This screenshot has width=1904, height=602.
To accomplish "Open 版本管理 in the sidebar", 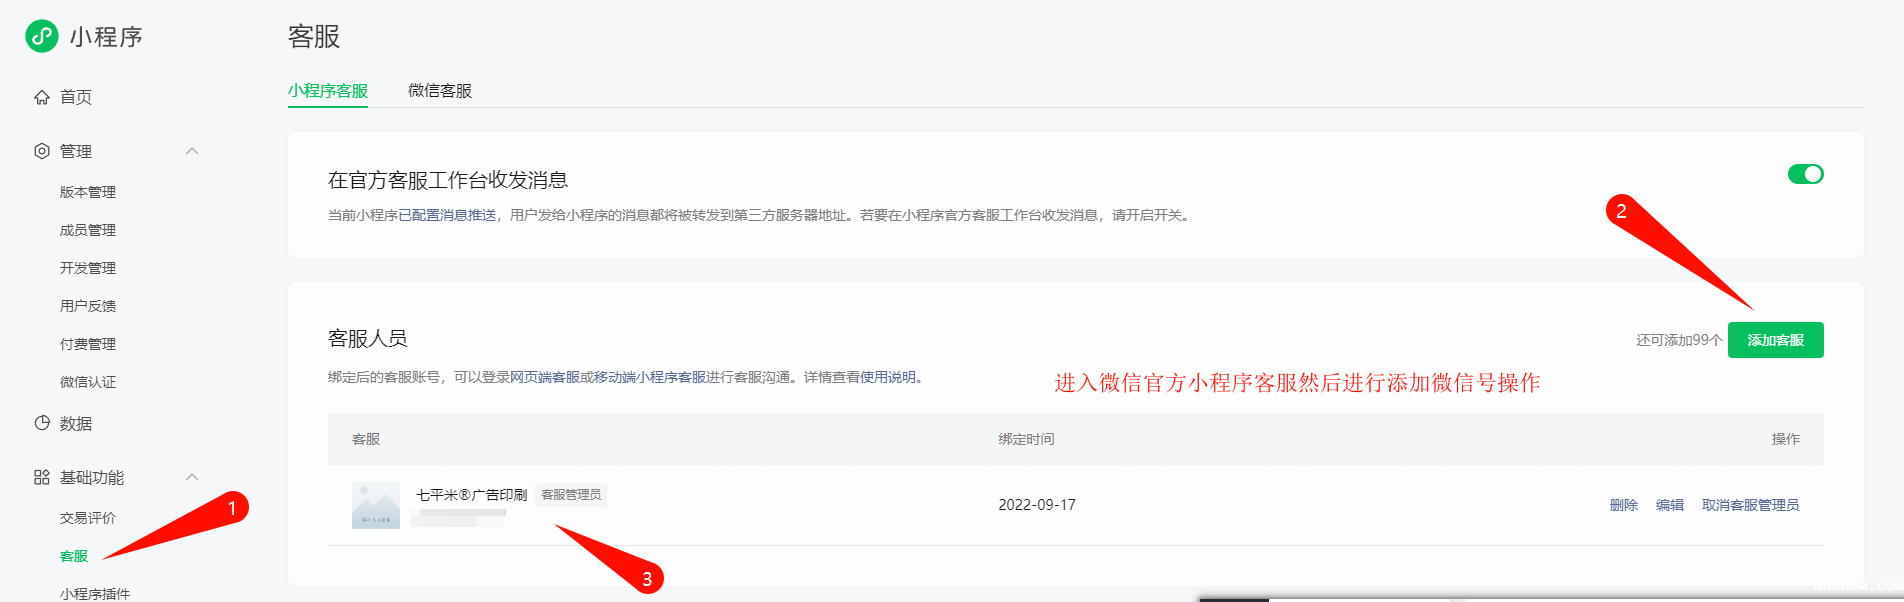I will pos(88,192).
